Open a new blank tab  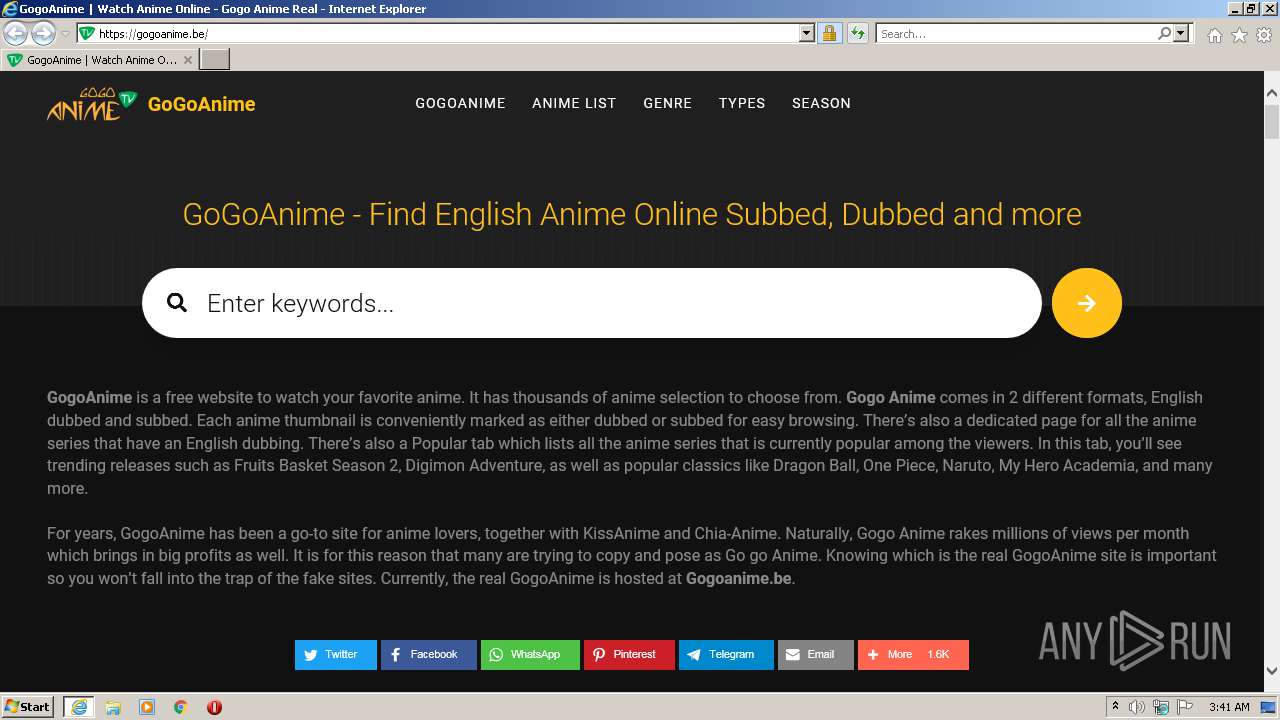[x=215, y=60]
